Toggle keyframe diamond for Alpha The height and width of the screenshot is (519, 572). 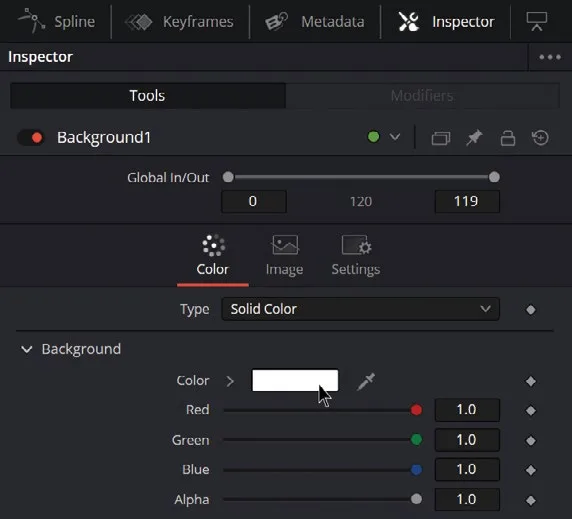[531, 500]
